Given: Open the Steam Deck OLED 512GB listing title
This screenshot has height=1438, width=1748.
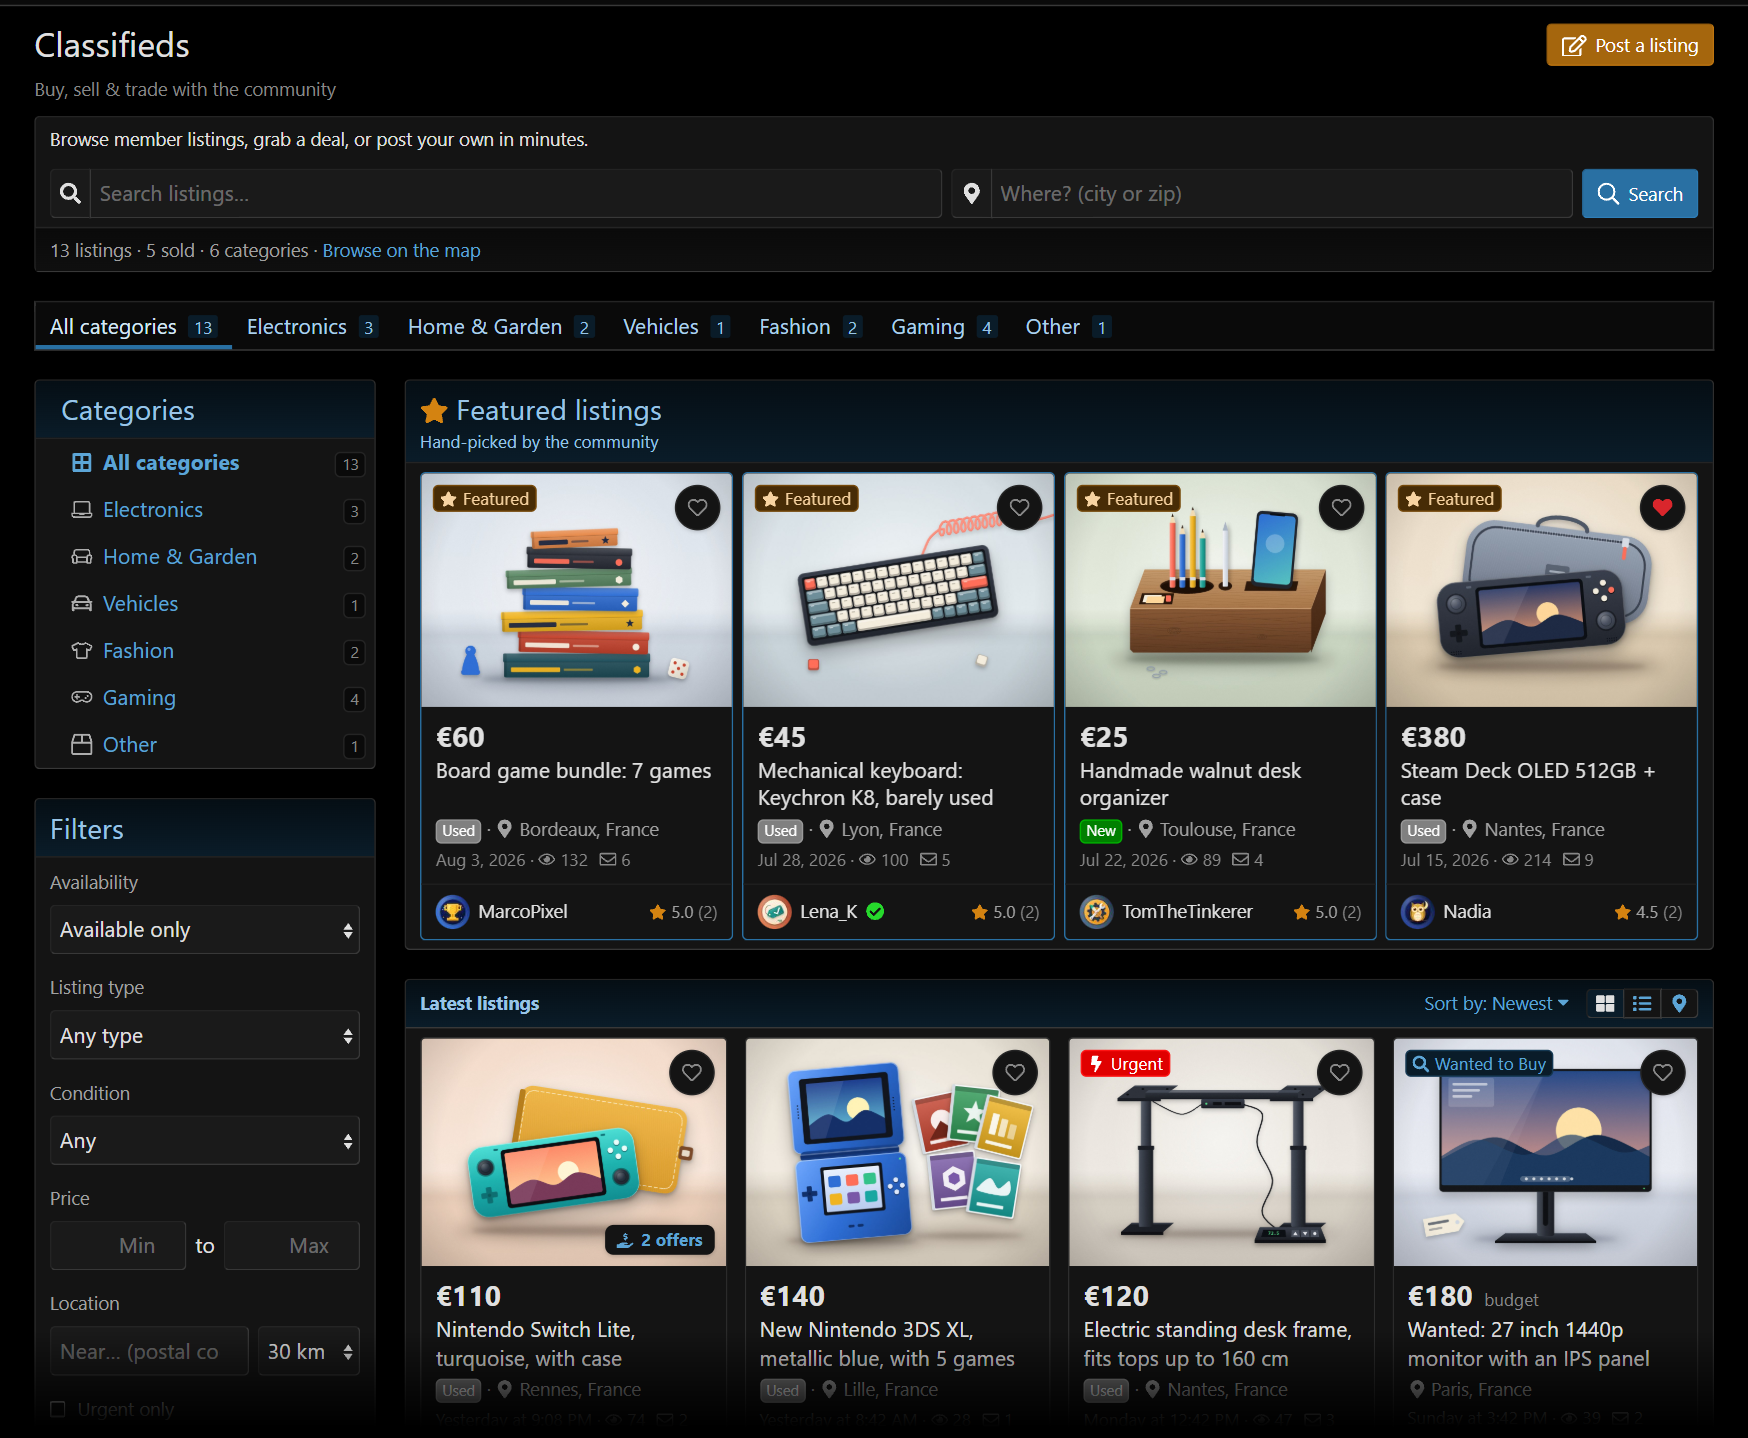Looking at the screenshot, I should click(1528, 784).
